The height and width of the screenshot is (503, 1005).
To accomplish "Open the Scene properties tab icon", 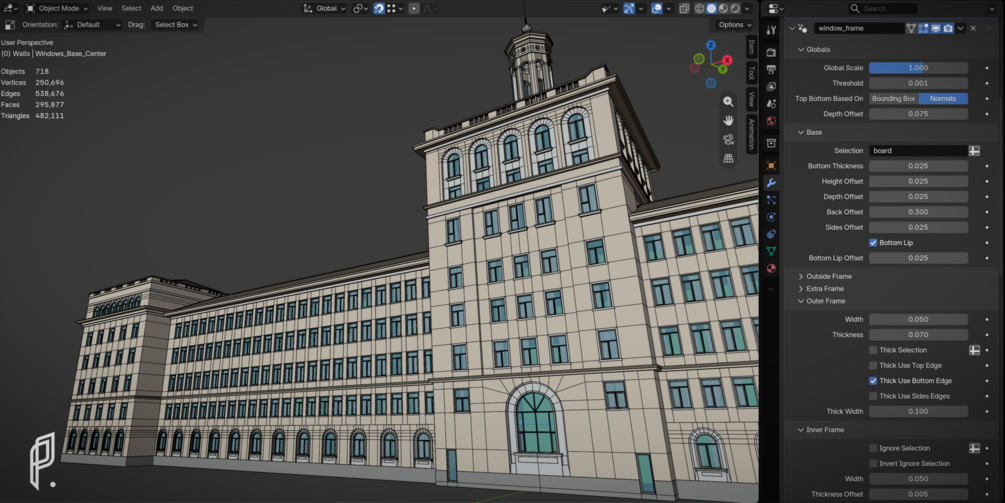I will coord(771,104).
